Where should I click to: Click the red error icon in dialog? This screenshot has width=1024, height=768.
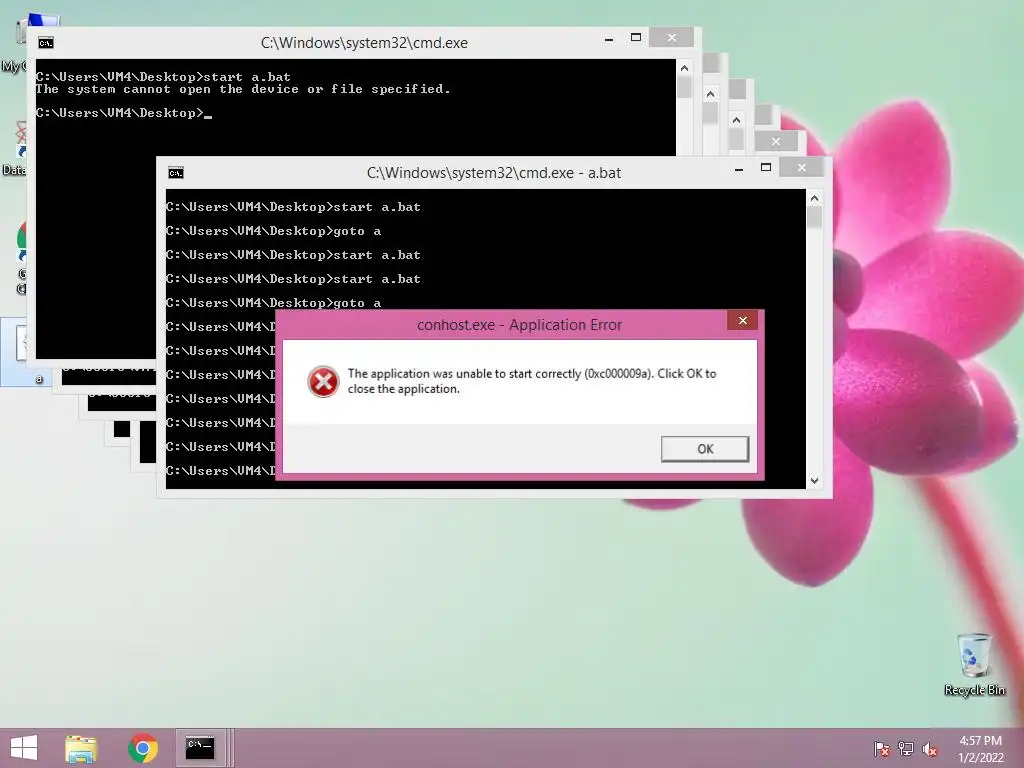(323, 381)
